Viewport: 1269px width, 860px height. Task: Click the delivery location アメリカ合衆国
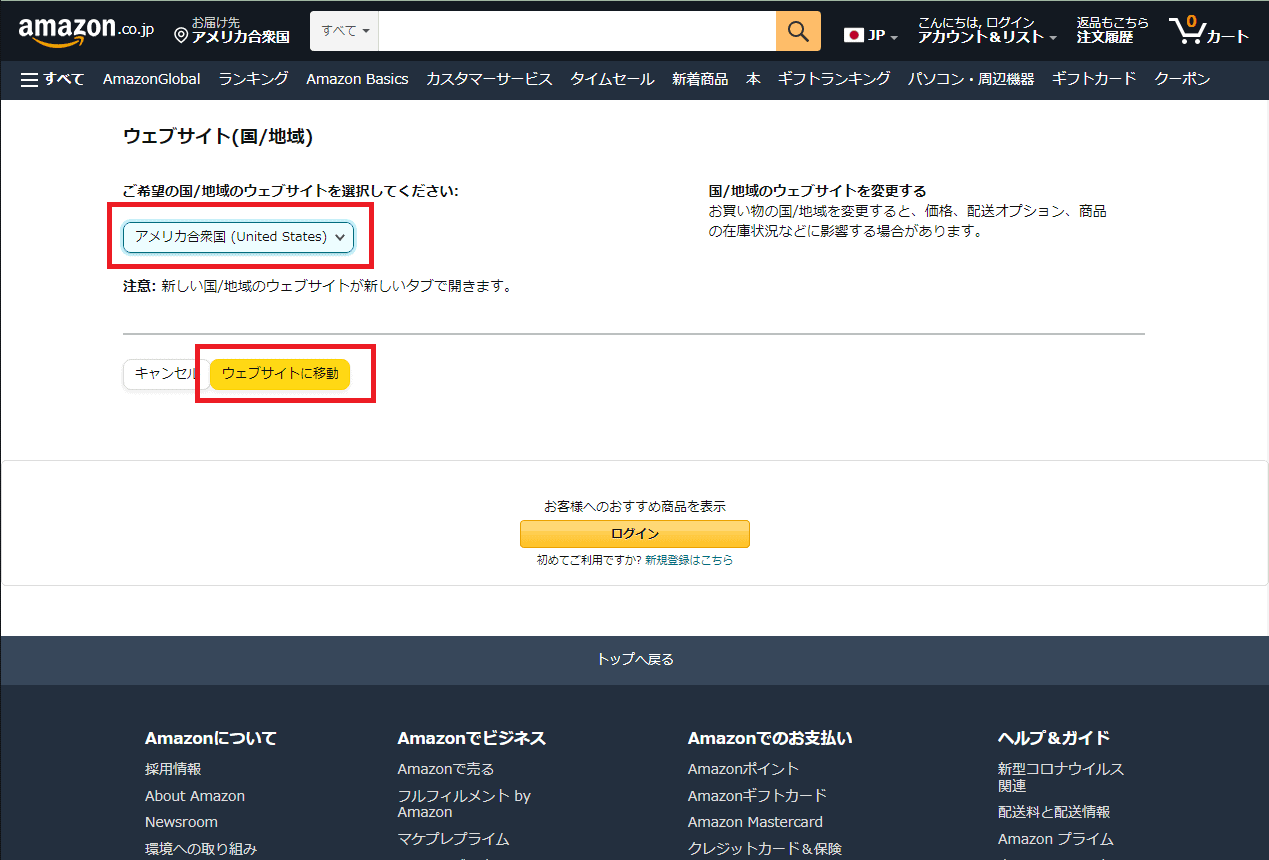coord(231,31)
